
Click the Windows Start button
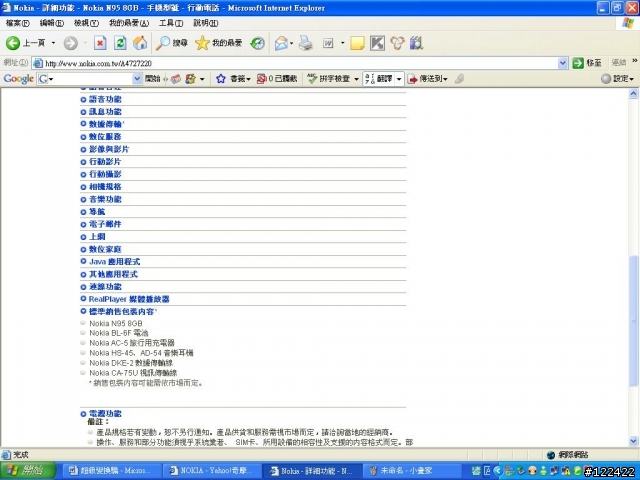pyautogui.click(x=28, y=471)
